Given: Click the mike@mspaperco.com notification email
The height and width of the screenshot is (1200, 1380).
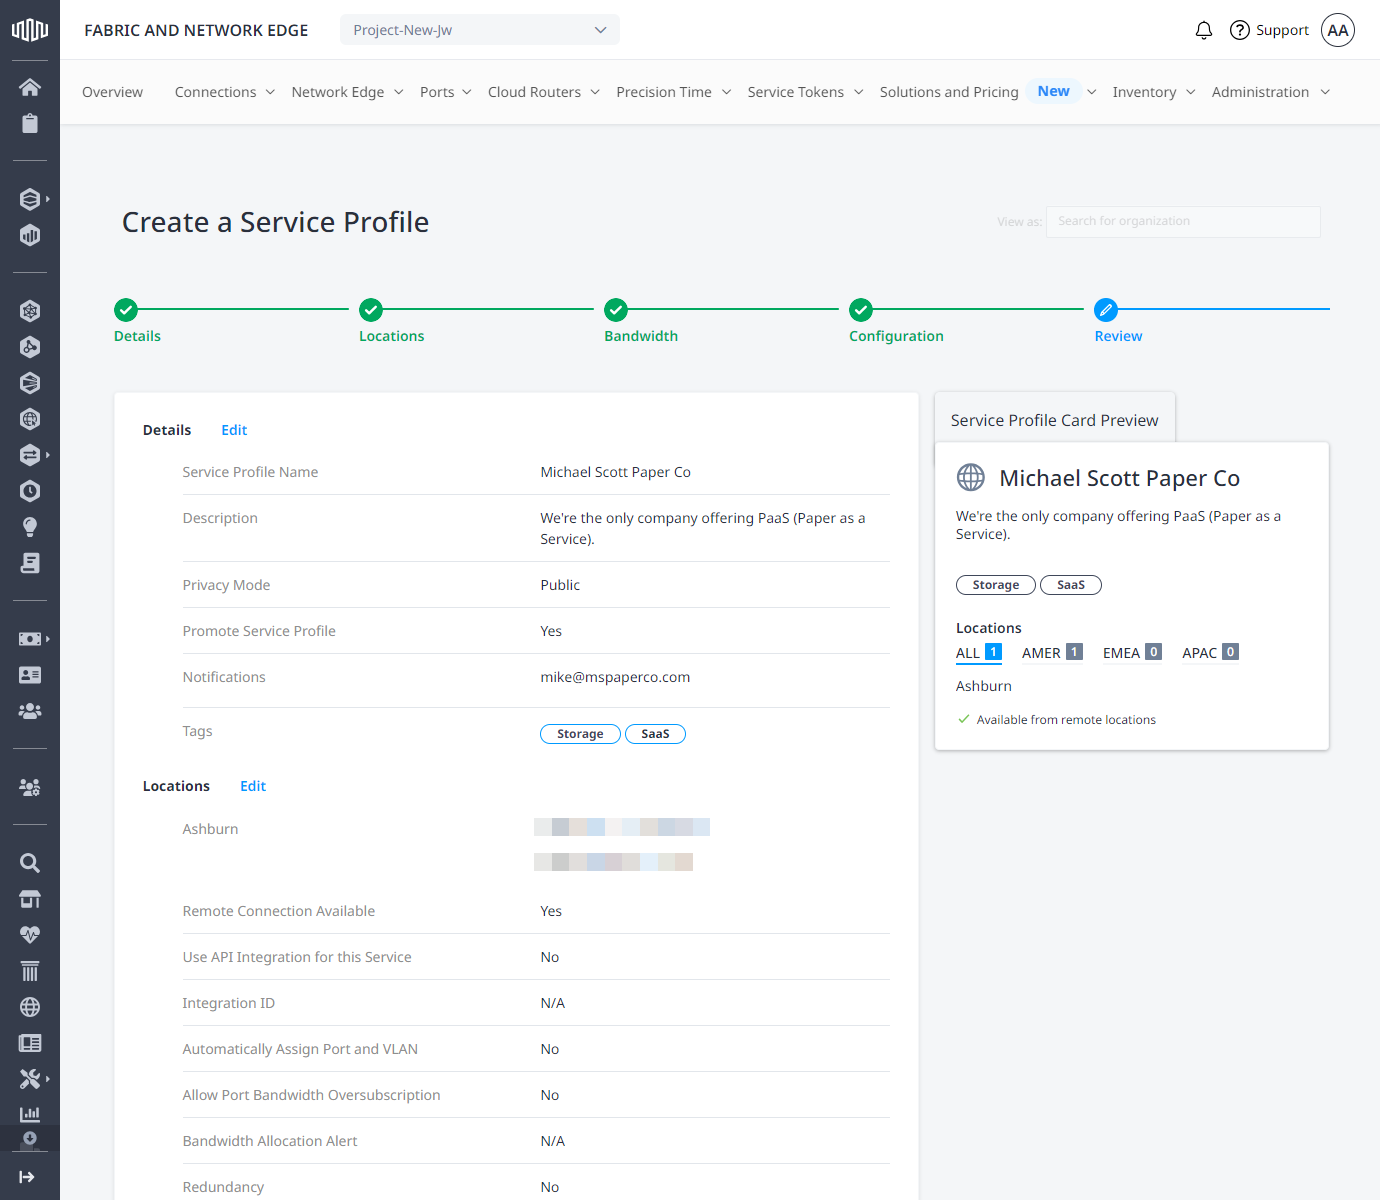Looking at the screenshot, I should [x=615, y=677].
